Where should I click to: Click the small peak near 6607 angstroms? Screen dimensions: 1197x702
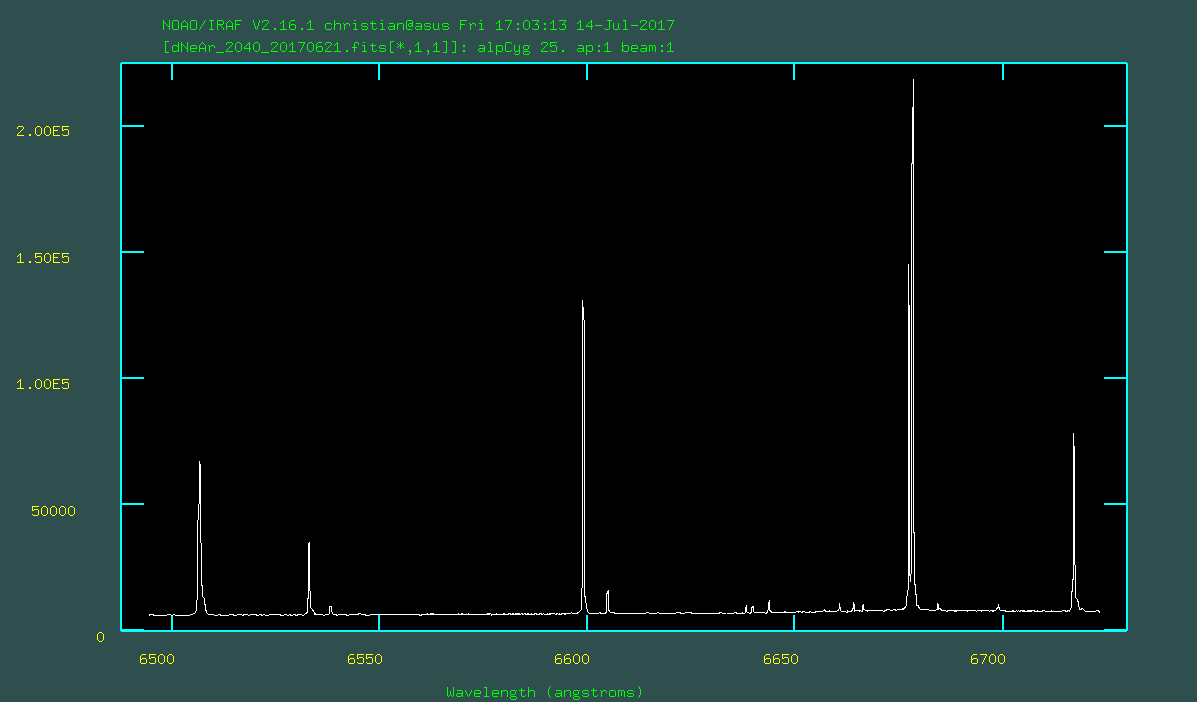pos(607,594)
